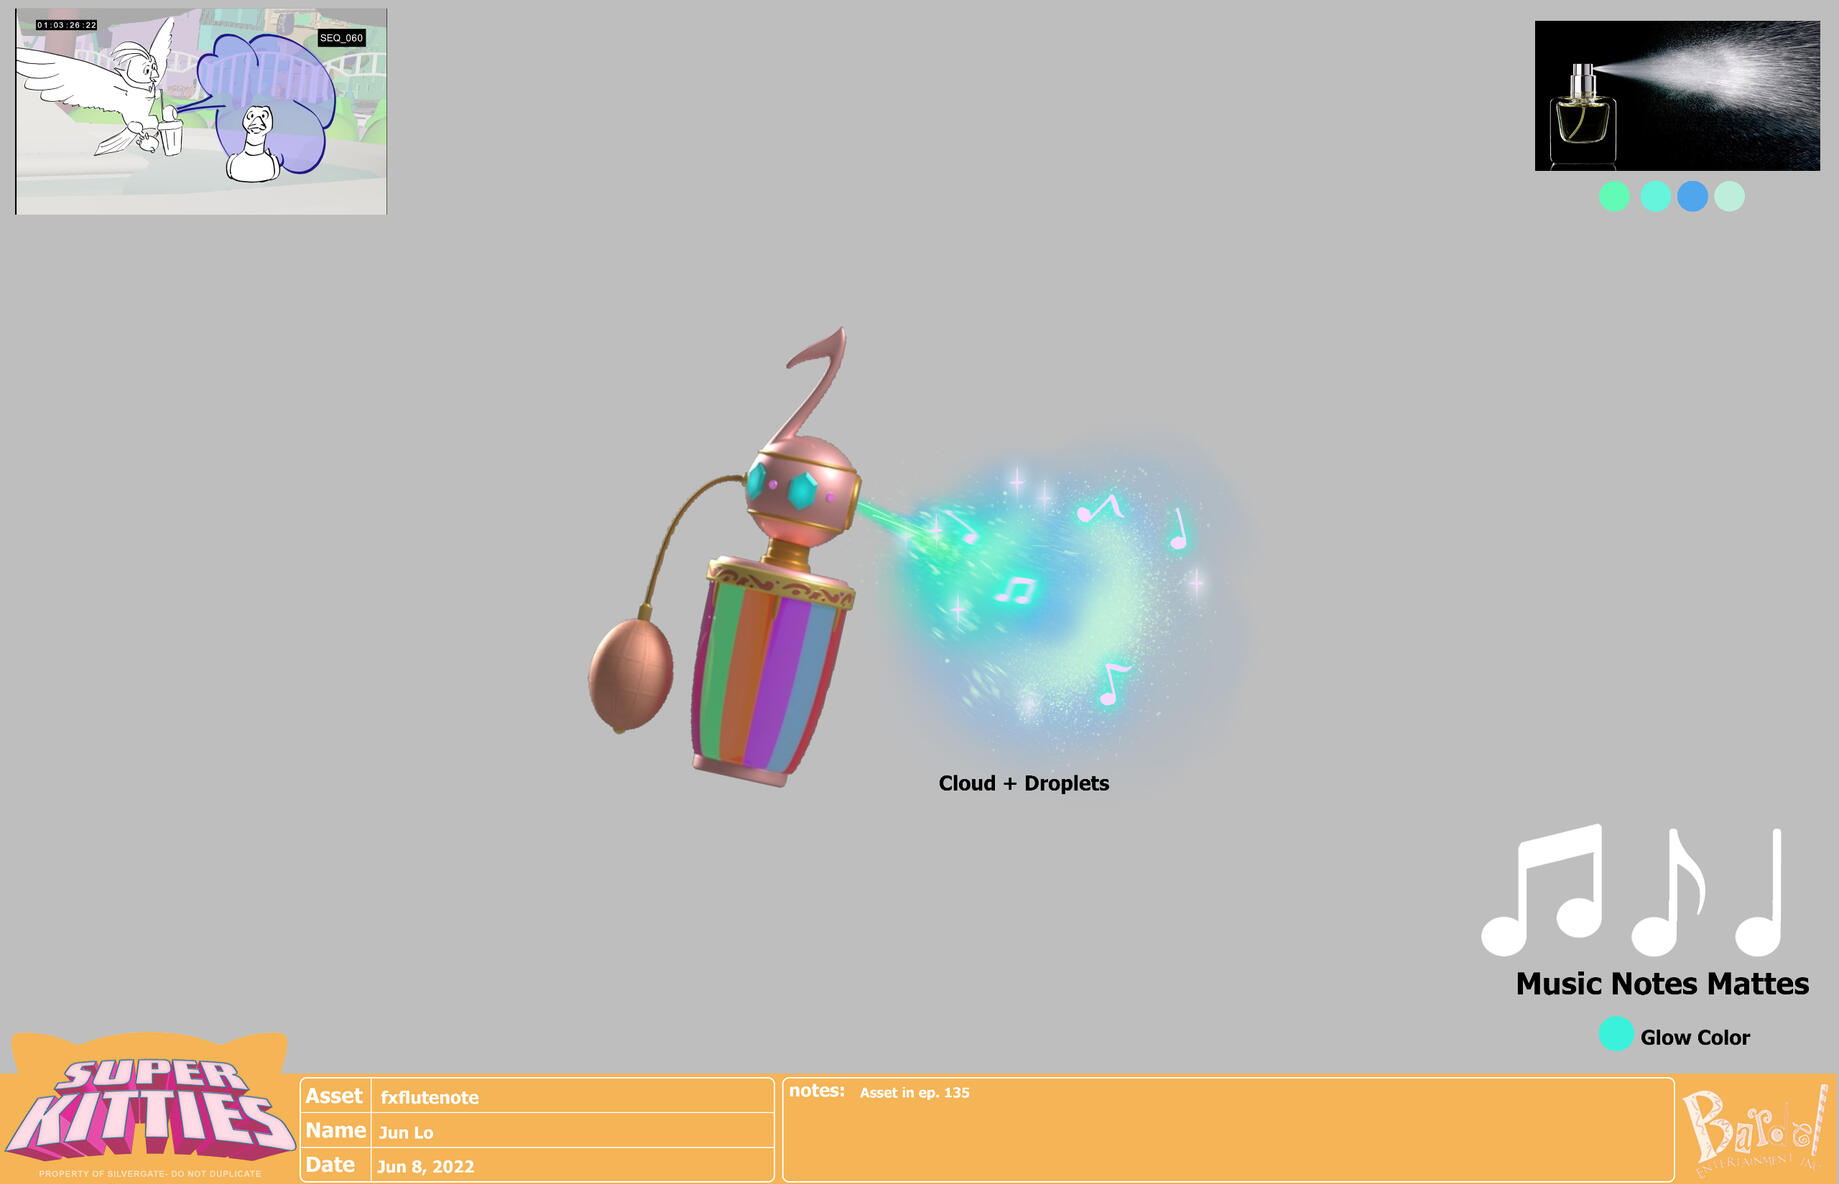1839x1184 pixels.
Task: Choose the pale mint palette swatch
Action: [1729, 196]
